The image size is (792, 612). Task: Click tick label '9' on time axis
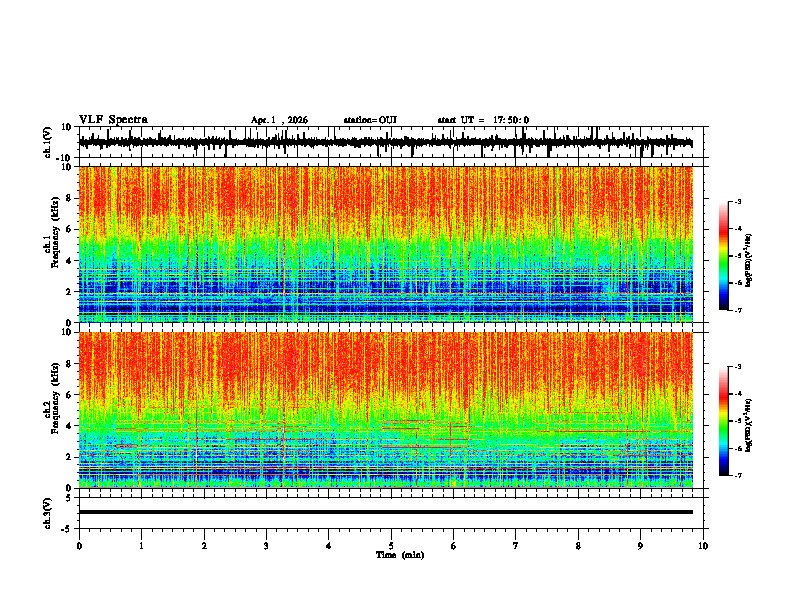click(640, 546)
